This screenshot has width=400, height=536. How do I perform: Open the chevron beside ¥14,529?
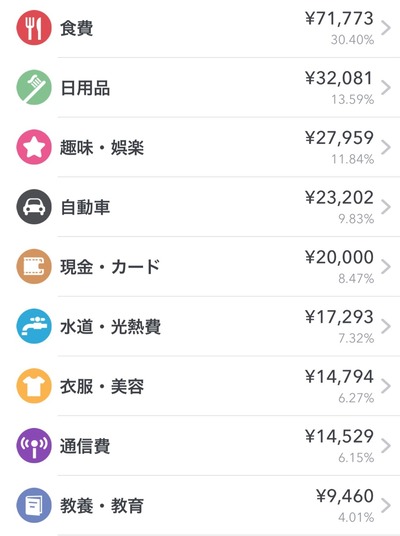[x=386, y=446]
